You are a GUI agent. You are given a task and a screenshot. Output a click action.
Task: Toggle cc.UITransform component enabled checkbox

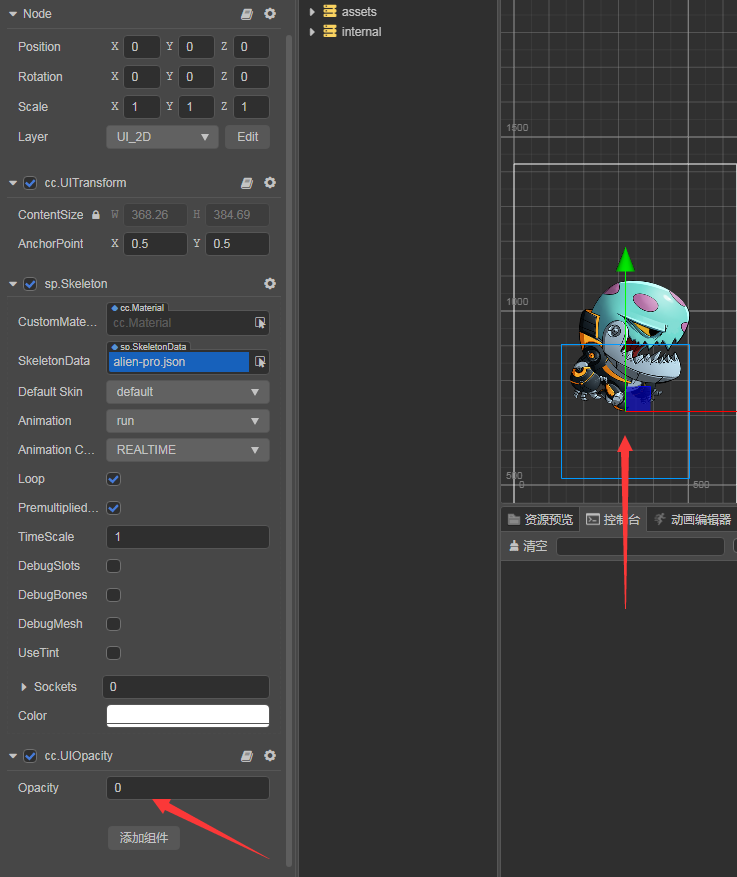30,183
